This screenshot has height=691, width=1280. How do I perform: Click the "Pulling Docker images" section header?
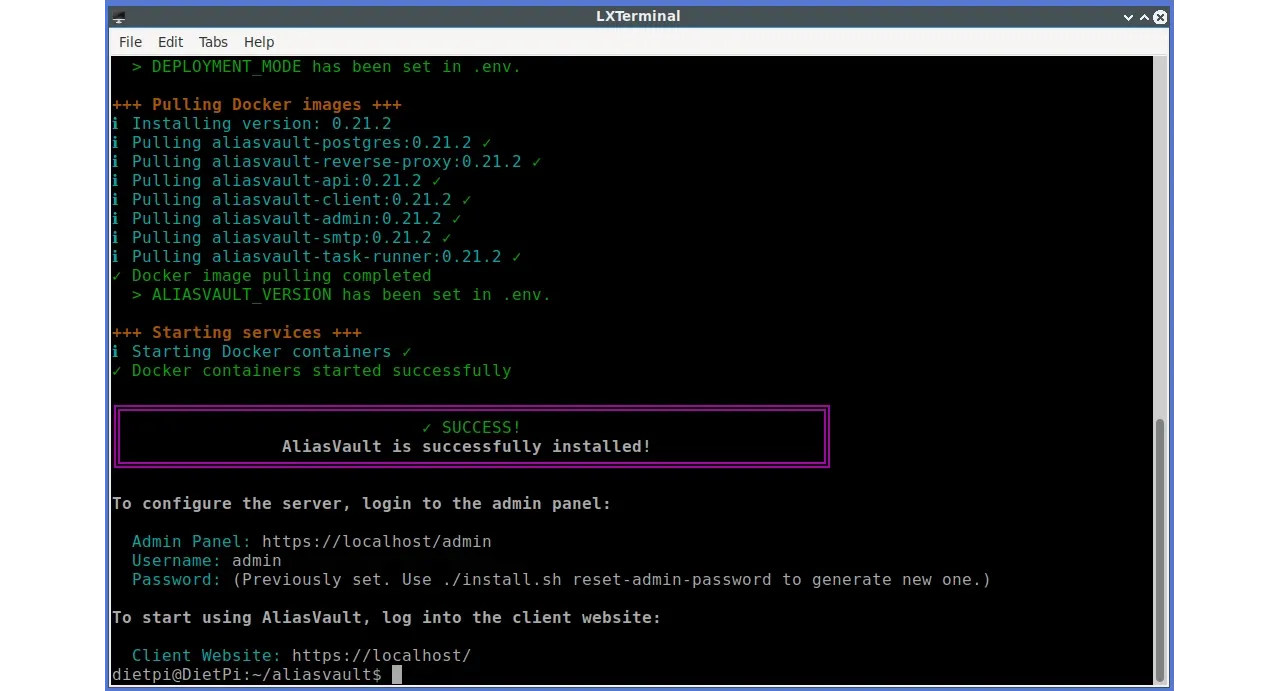(256, 105)
